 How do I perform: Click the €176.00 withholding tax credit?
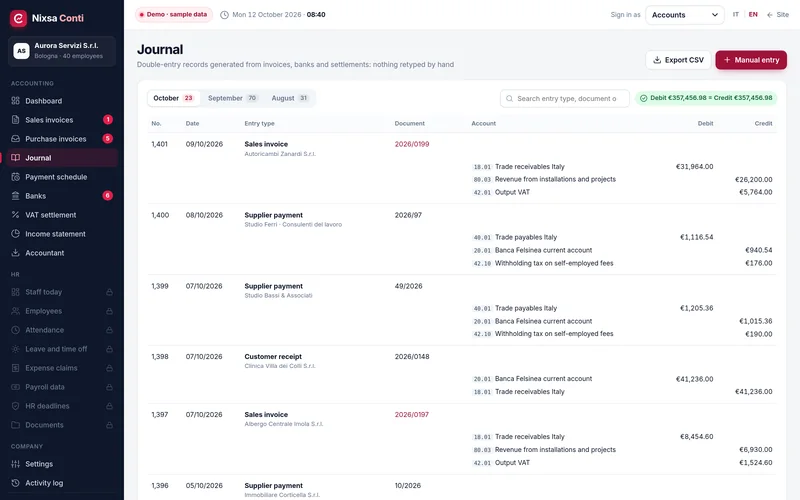pyautogui.click(x=759, y=263)
